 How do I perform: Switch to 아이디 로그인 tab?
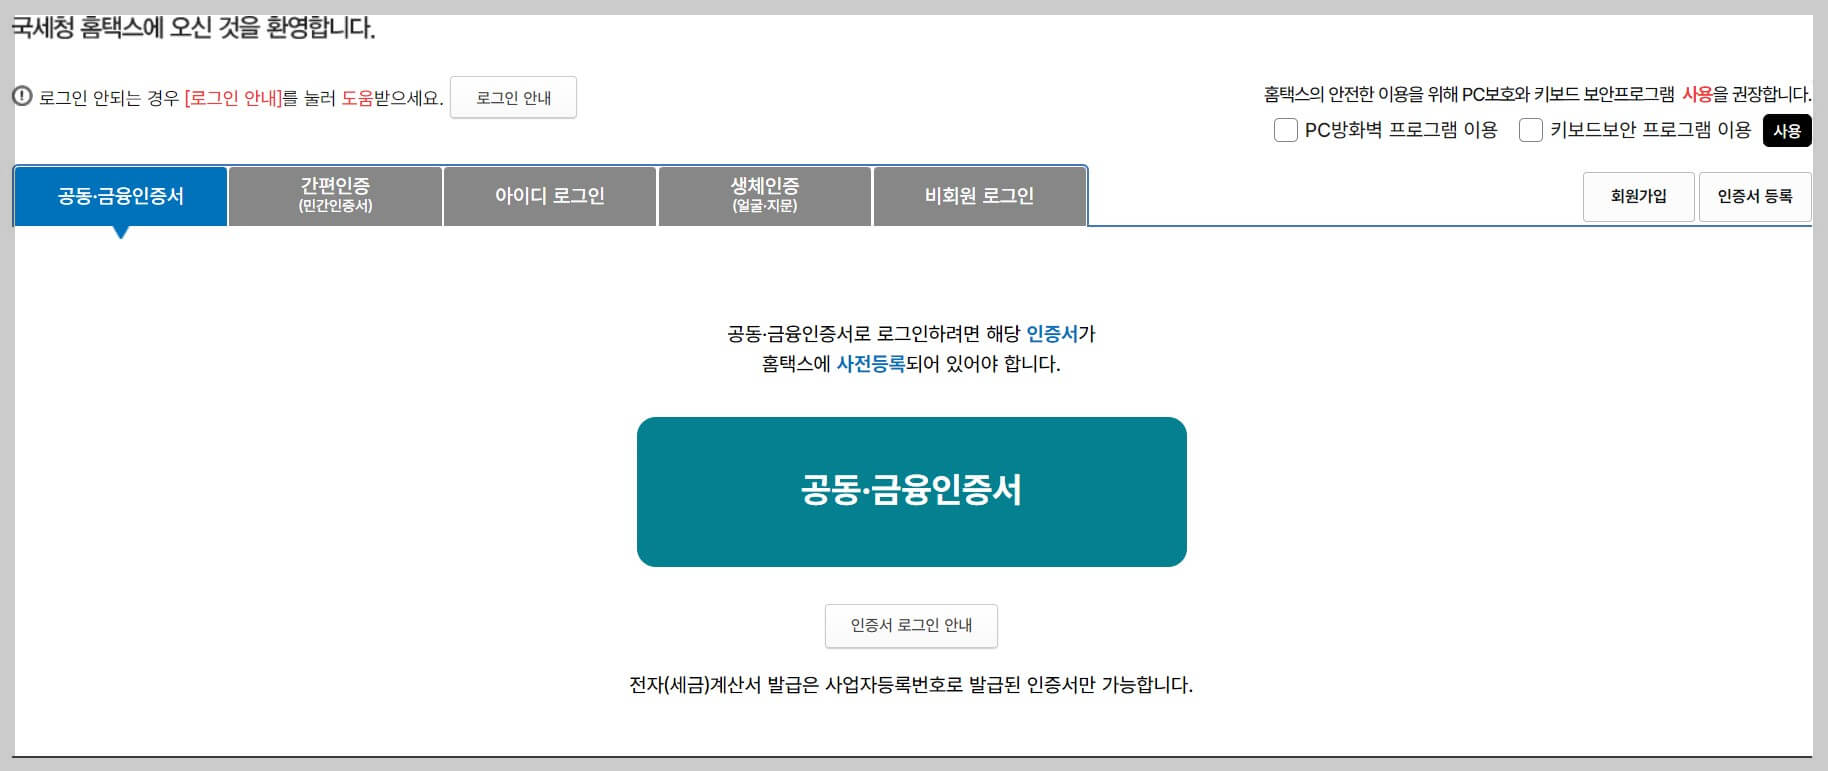550,196
